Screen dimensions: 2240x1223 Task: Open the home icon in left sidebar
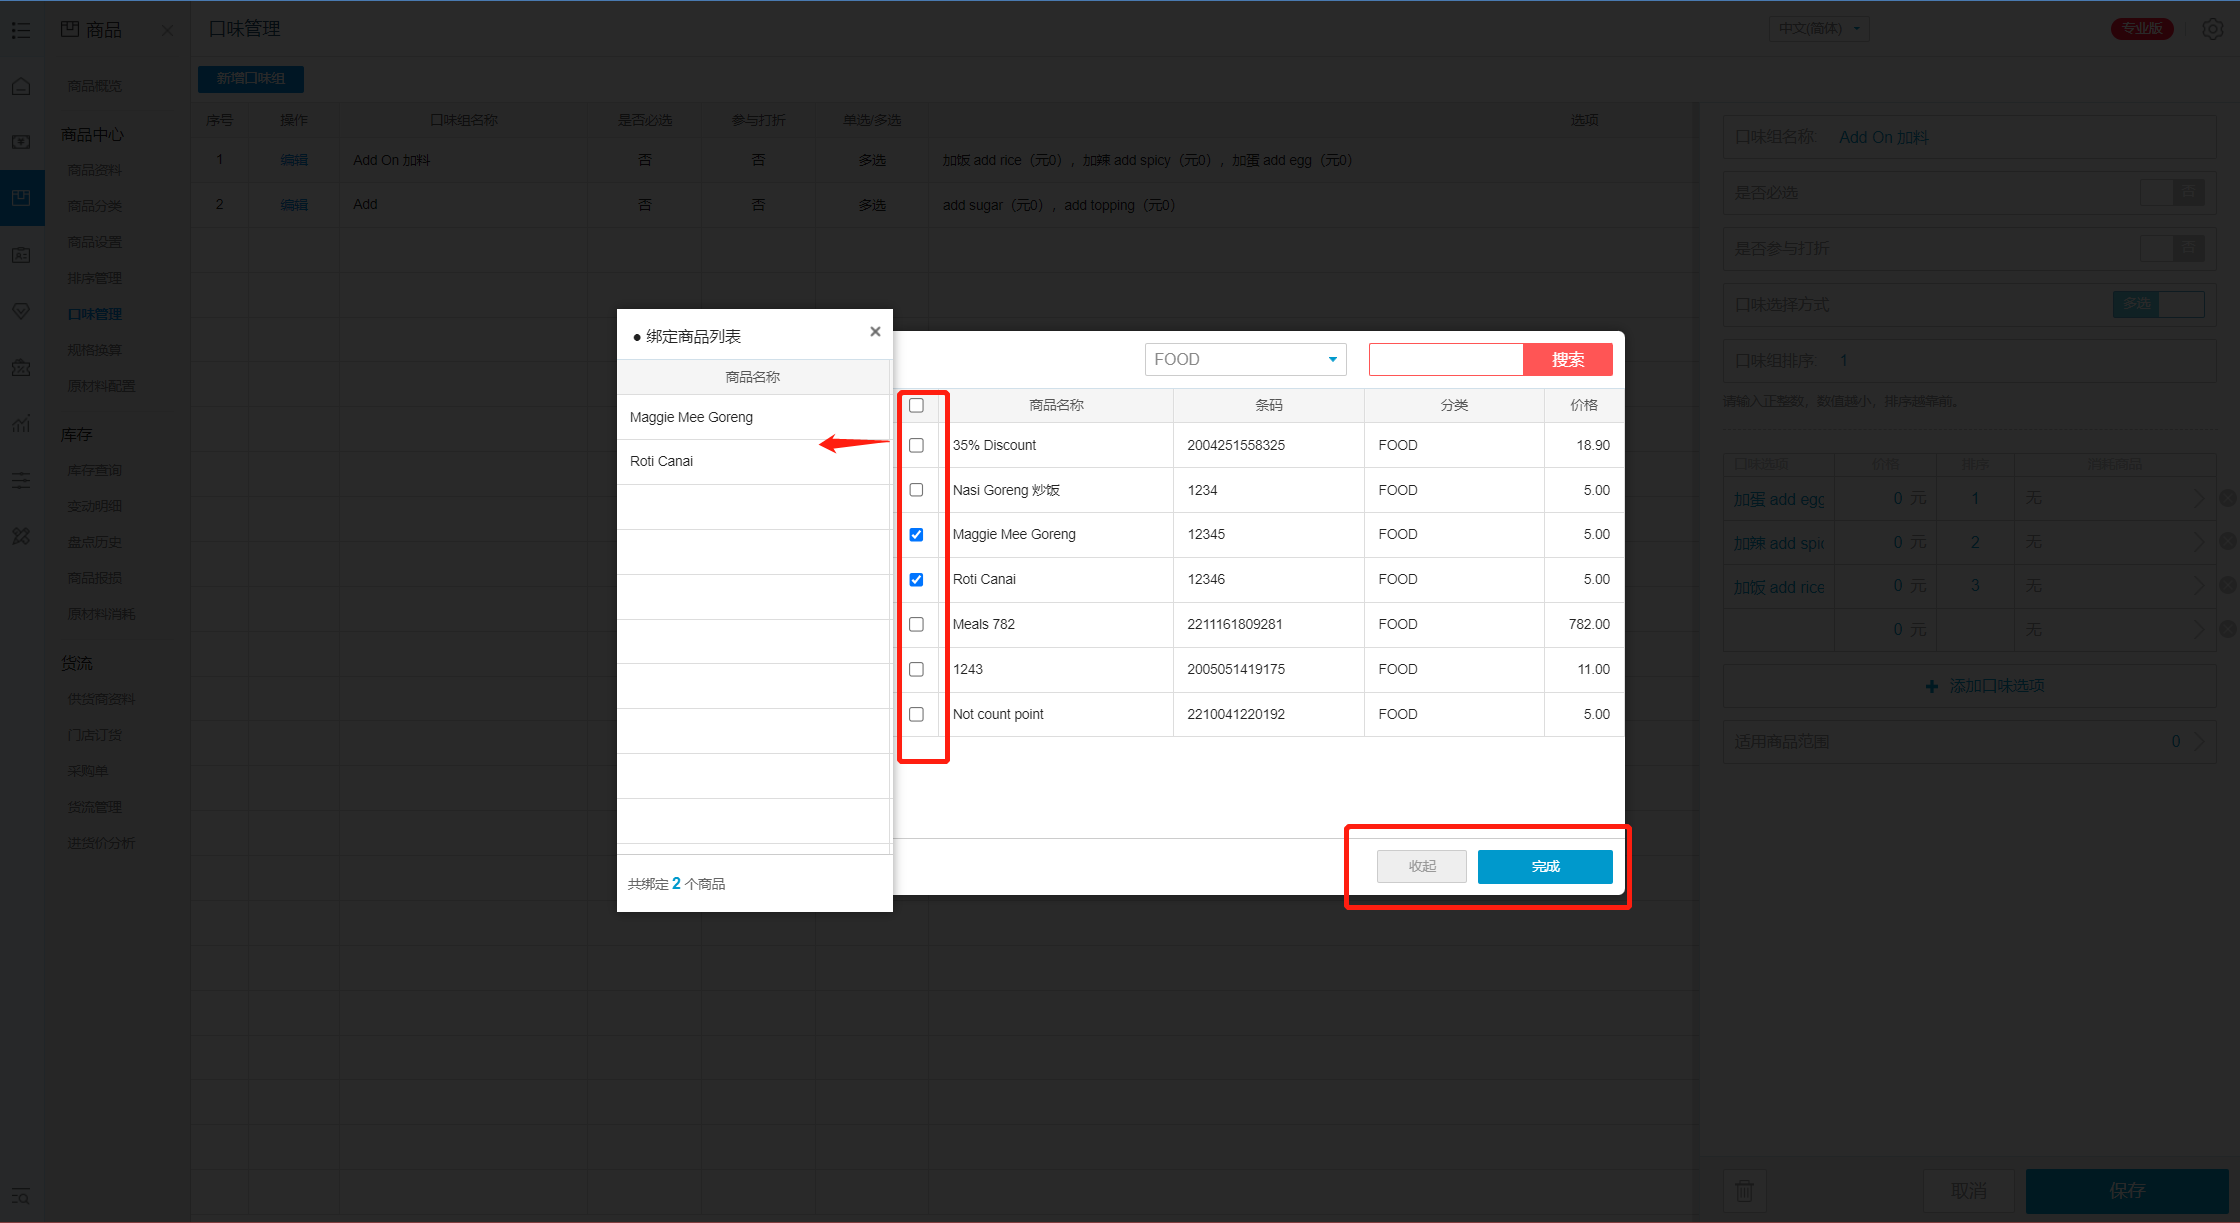21,87
